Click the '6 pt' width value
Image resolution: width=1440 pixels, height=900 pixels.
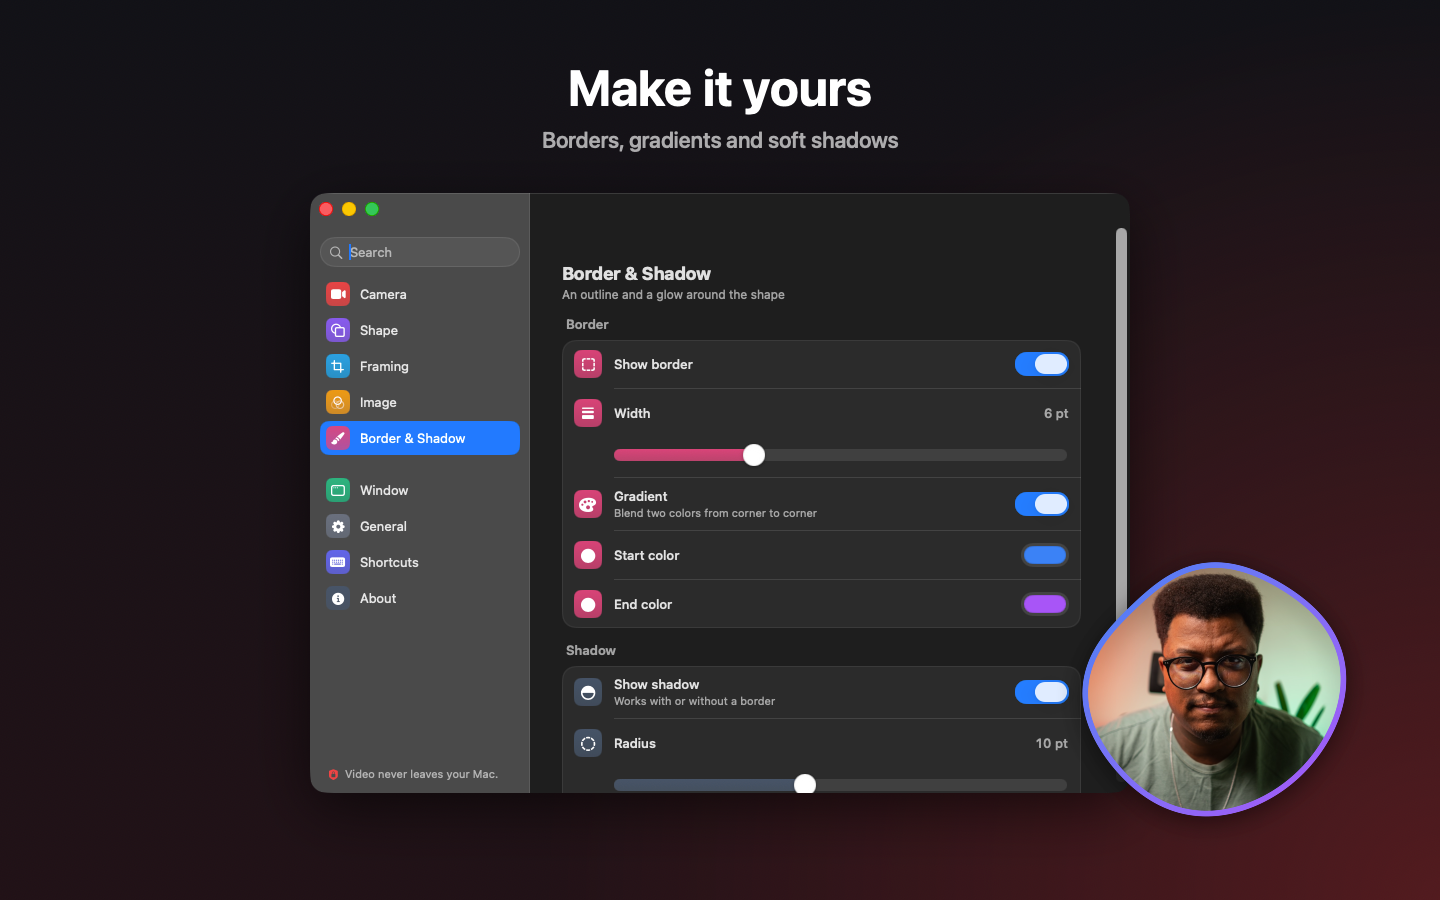click(1056, 413)
